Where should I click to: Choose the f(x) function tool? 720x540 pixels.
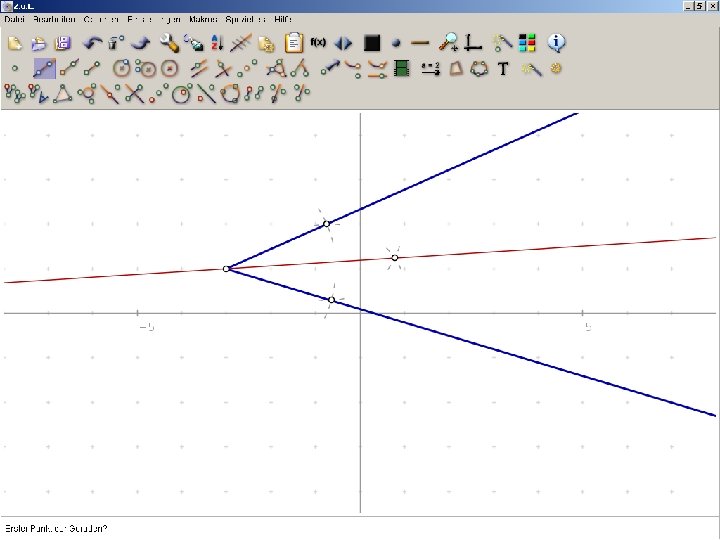click(x=318, y=43)
